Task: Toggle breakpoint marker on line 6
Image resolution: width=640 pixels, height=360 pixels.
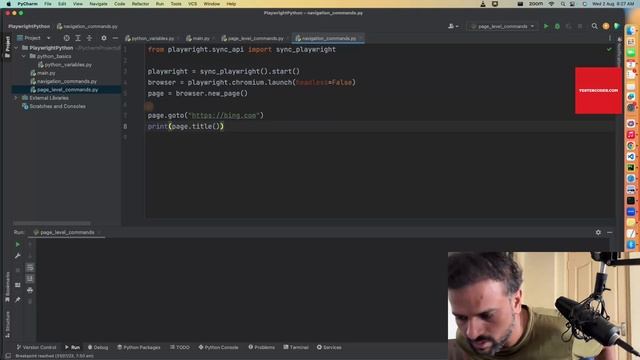Action: 149,106
